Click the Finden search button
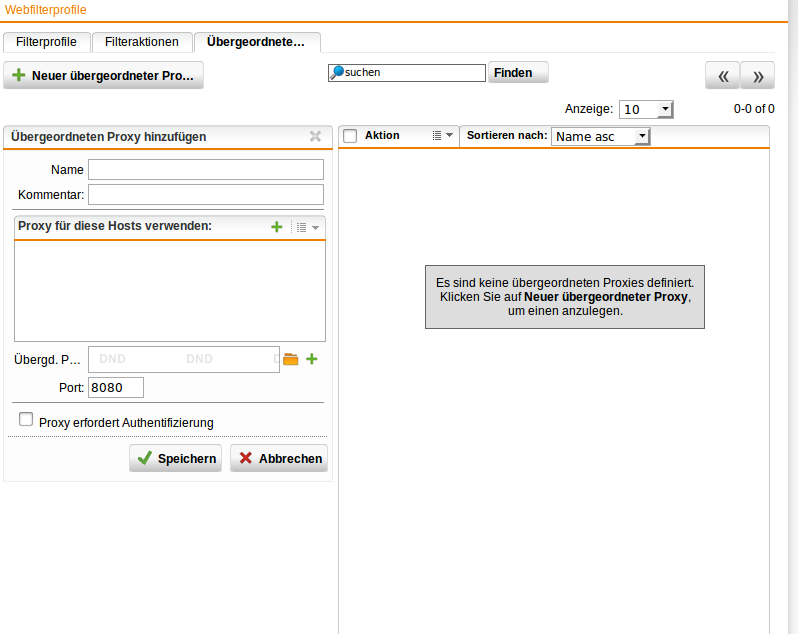Image resolution: width=798 pixels, height=634 pixels. point(518,72)
